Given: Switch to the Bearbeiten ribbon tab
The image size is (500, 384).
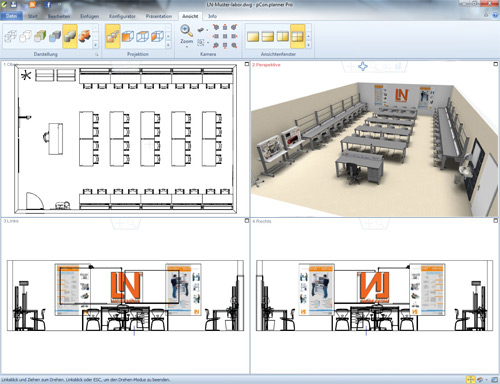Looking at the screenshot, I should (59, 16).
